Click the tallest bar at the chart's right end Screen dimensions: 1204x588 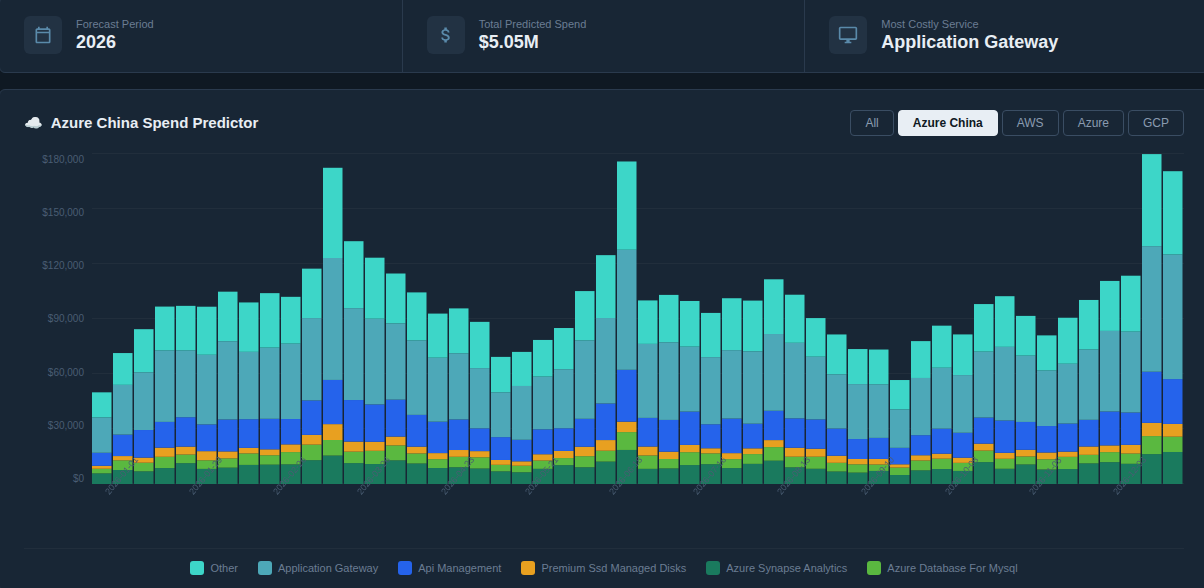(1152, 319)
